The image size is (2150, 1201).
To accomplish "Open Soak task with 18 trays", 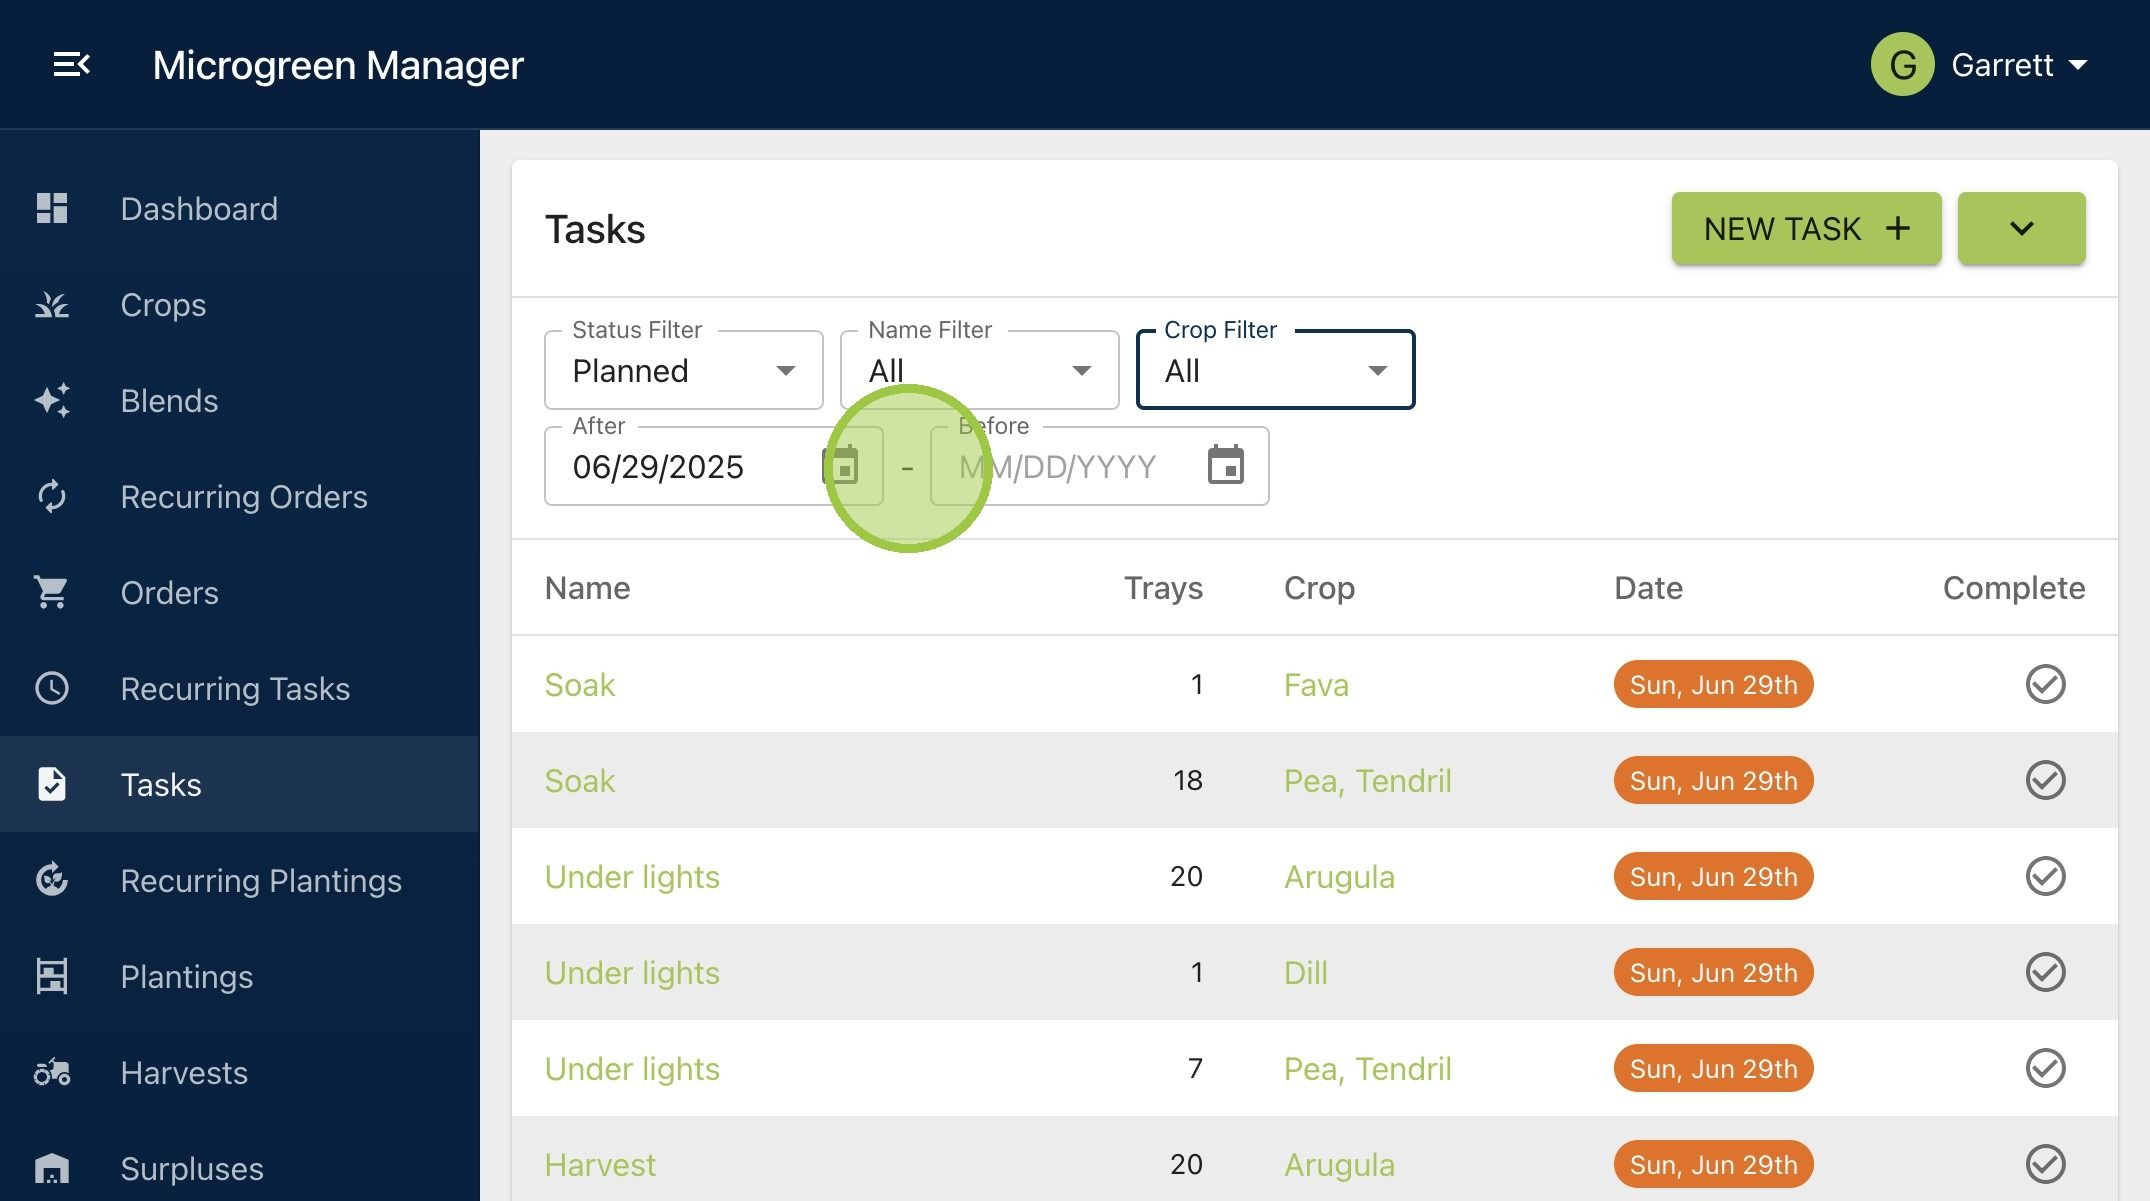I will [580, 780].
